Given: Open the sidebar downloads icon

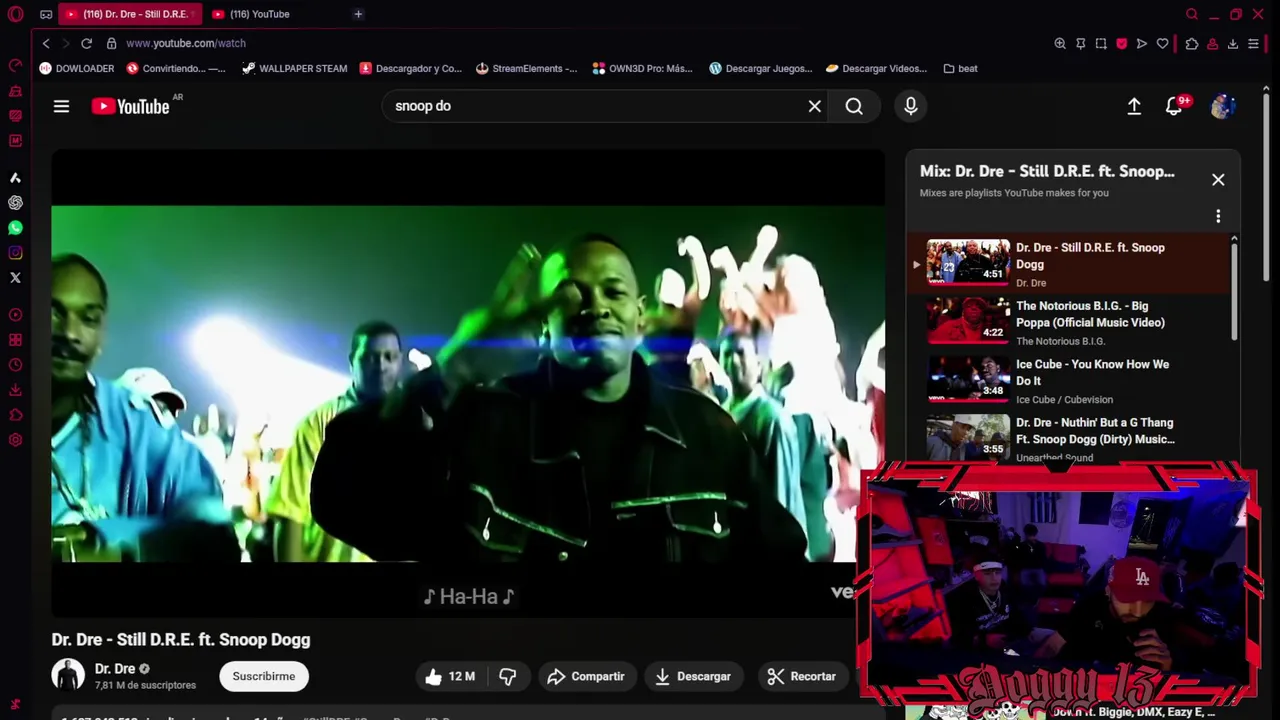Looking at the screenshot, I should [x=15, y=390].
